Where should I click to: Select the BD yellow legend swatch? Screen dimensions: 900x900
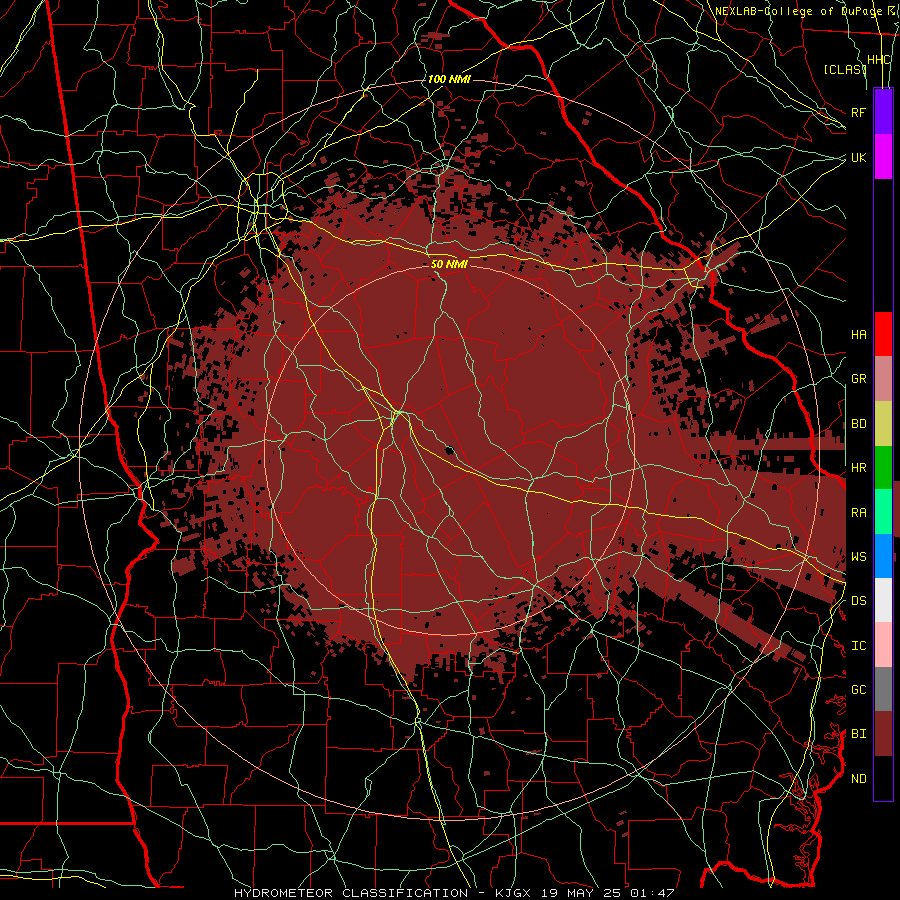point(883,424)
